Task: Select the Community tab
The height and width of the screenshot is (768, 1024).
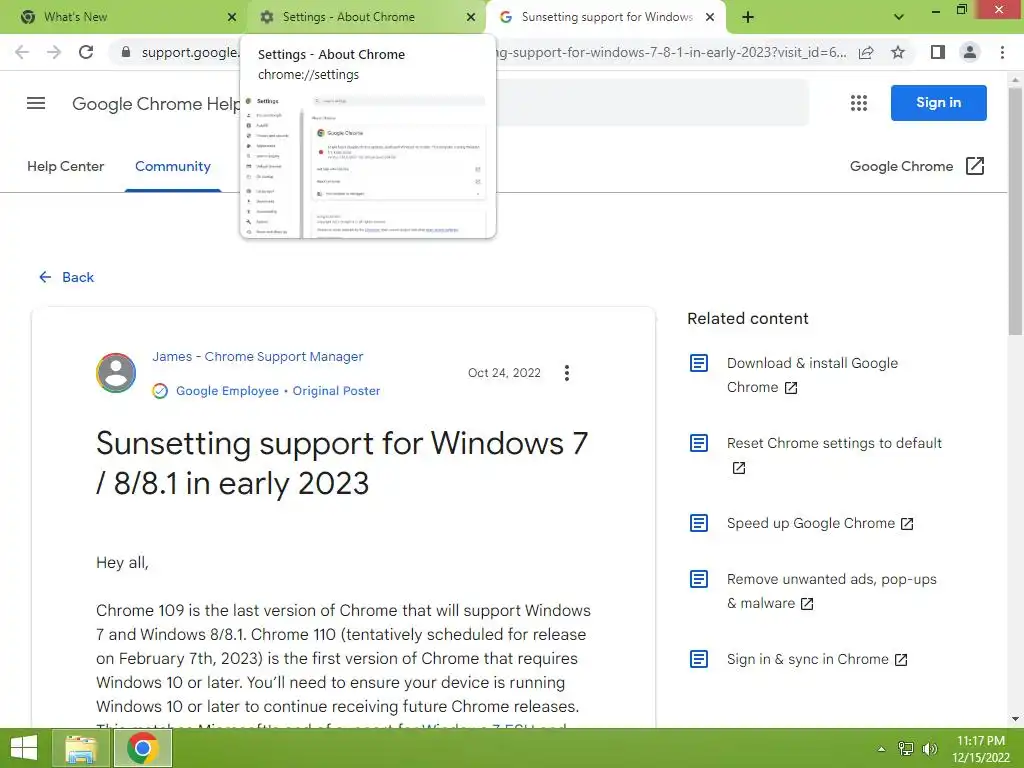Action: 173,167
